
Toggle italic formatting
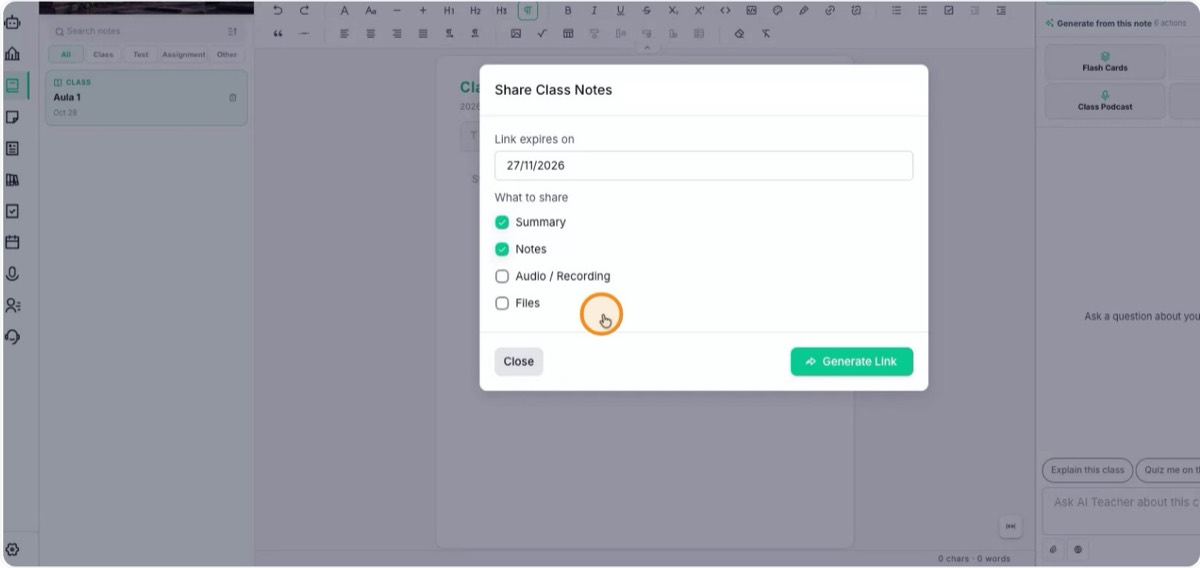594,10
